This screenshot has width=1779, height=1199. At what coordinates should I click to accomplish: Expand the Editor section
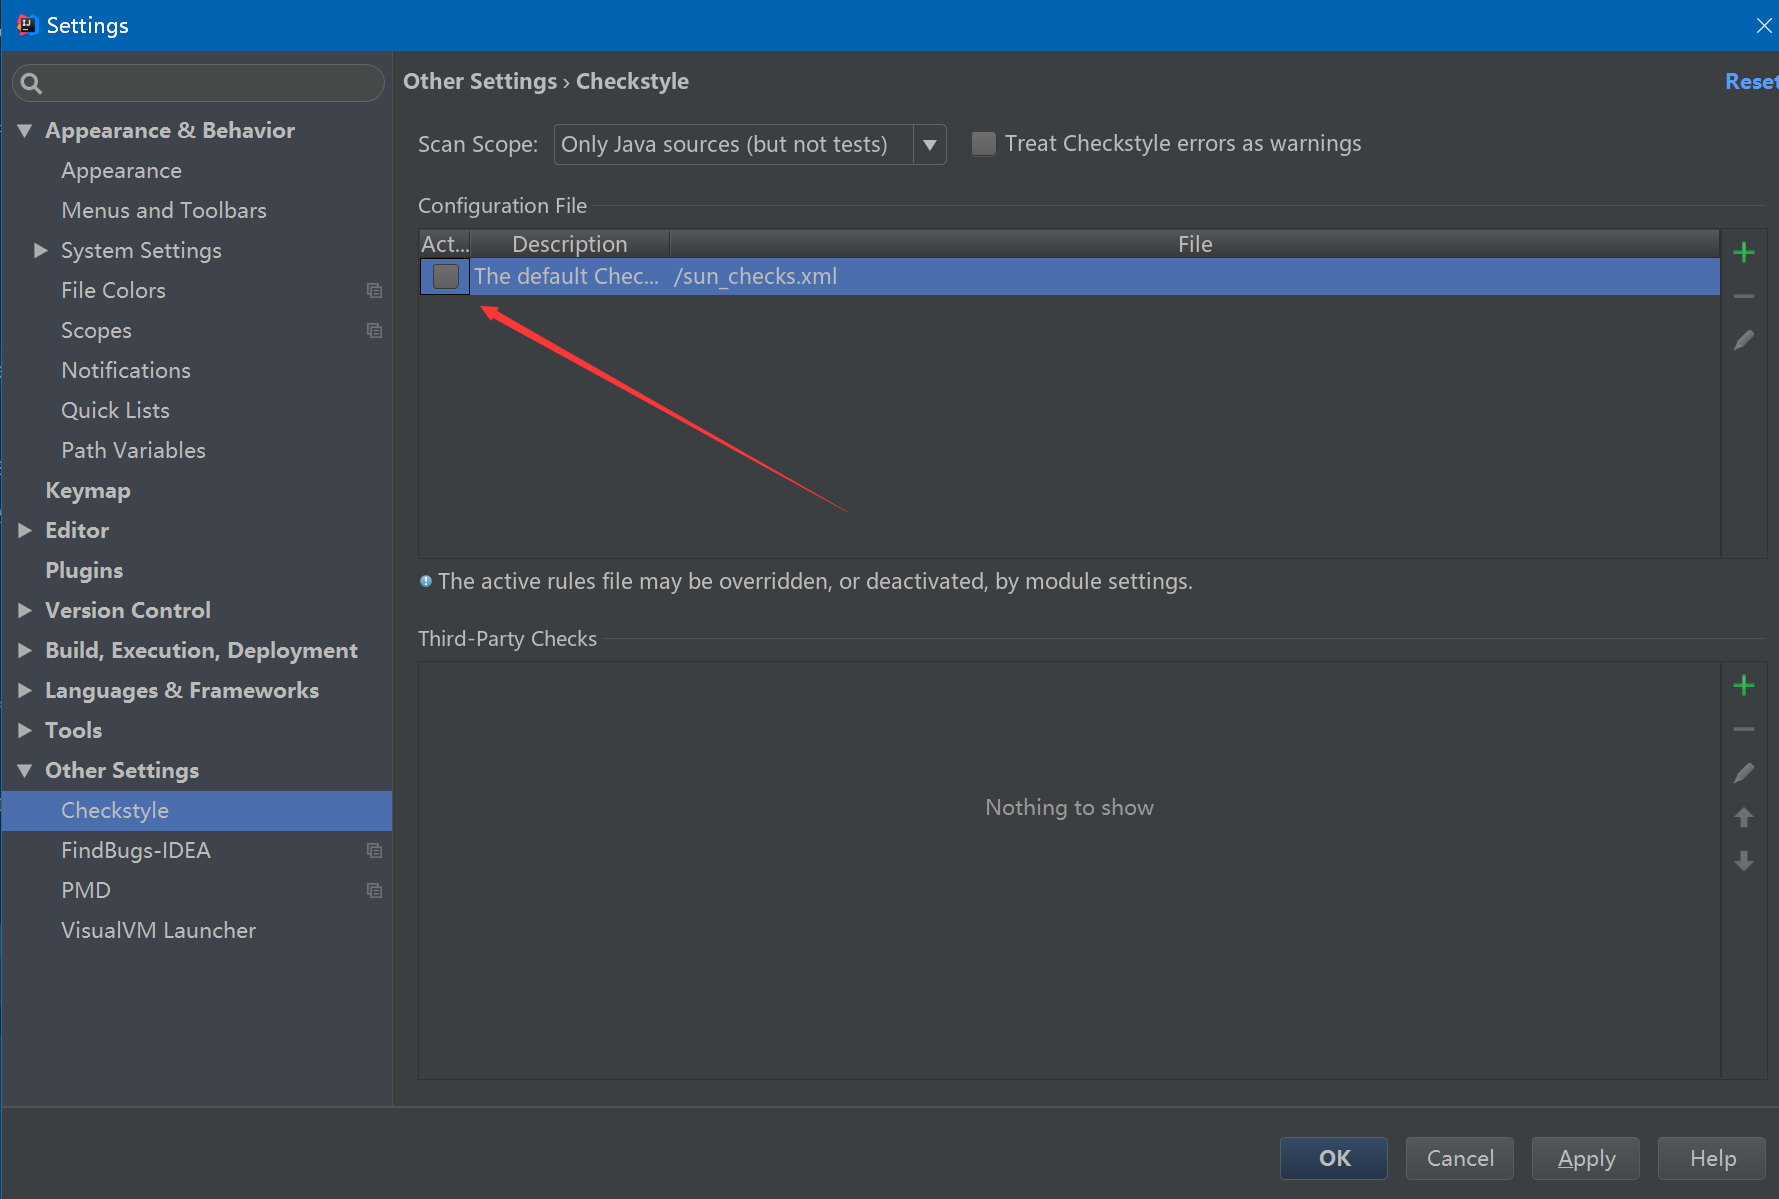25,530
